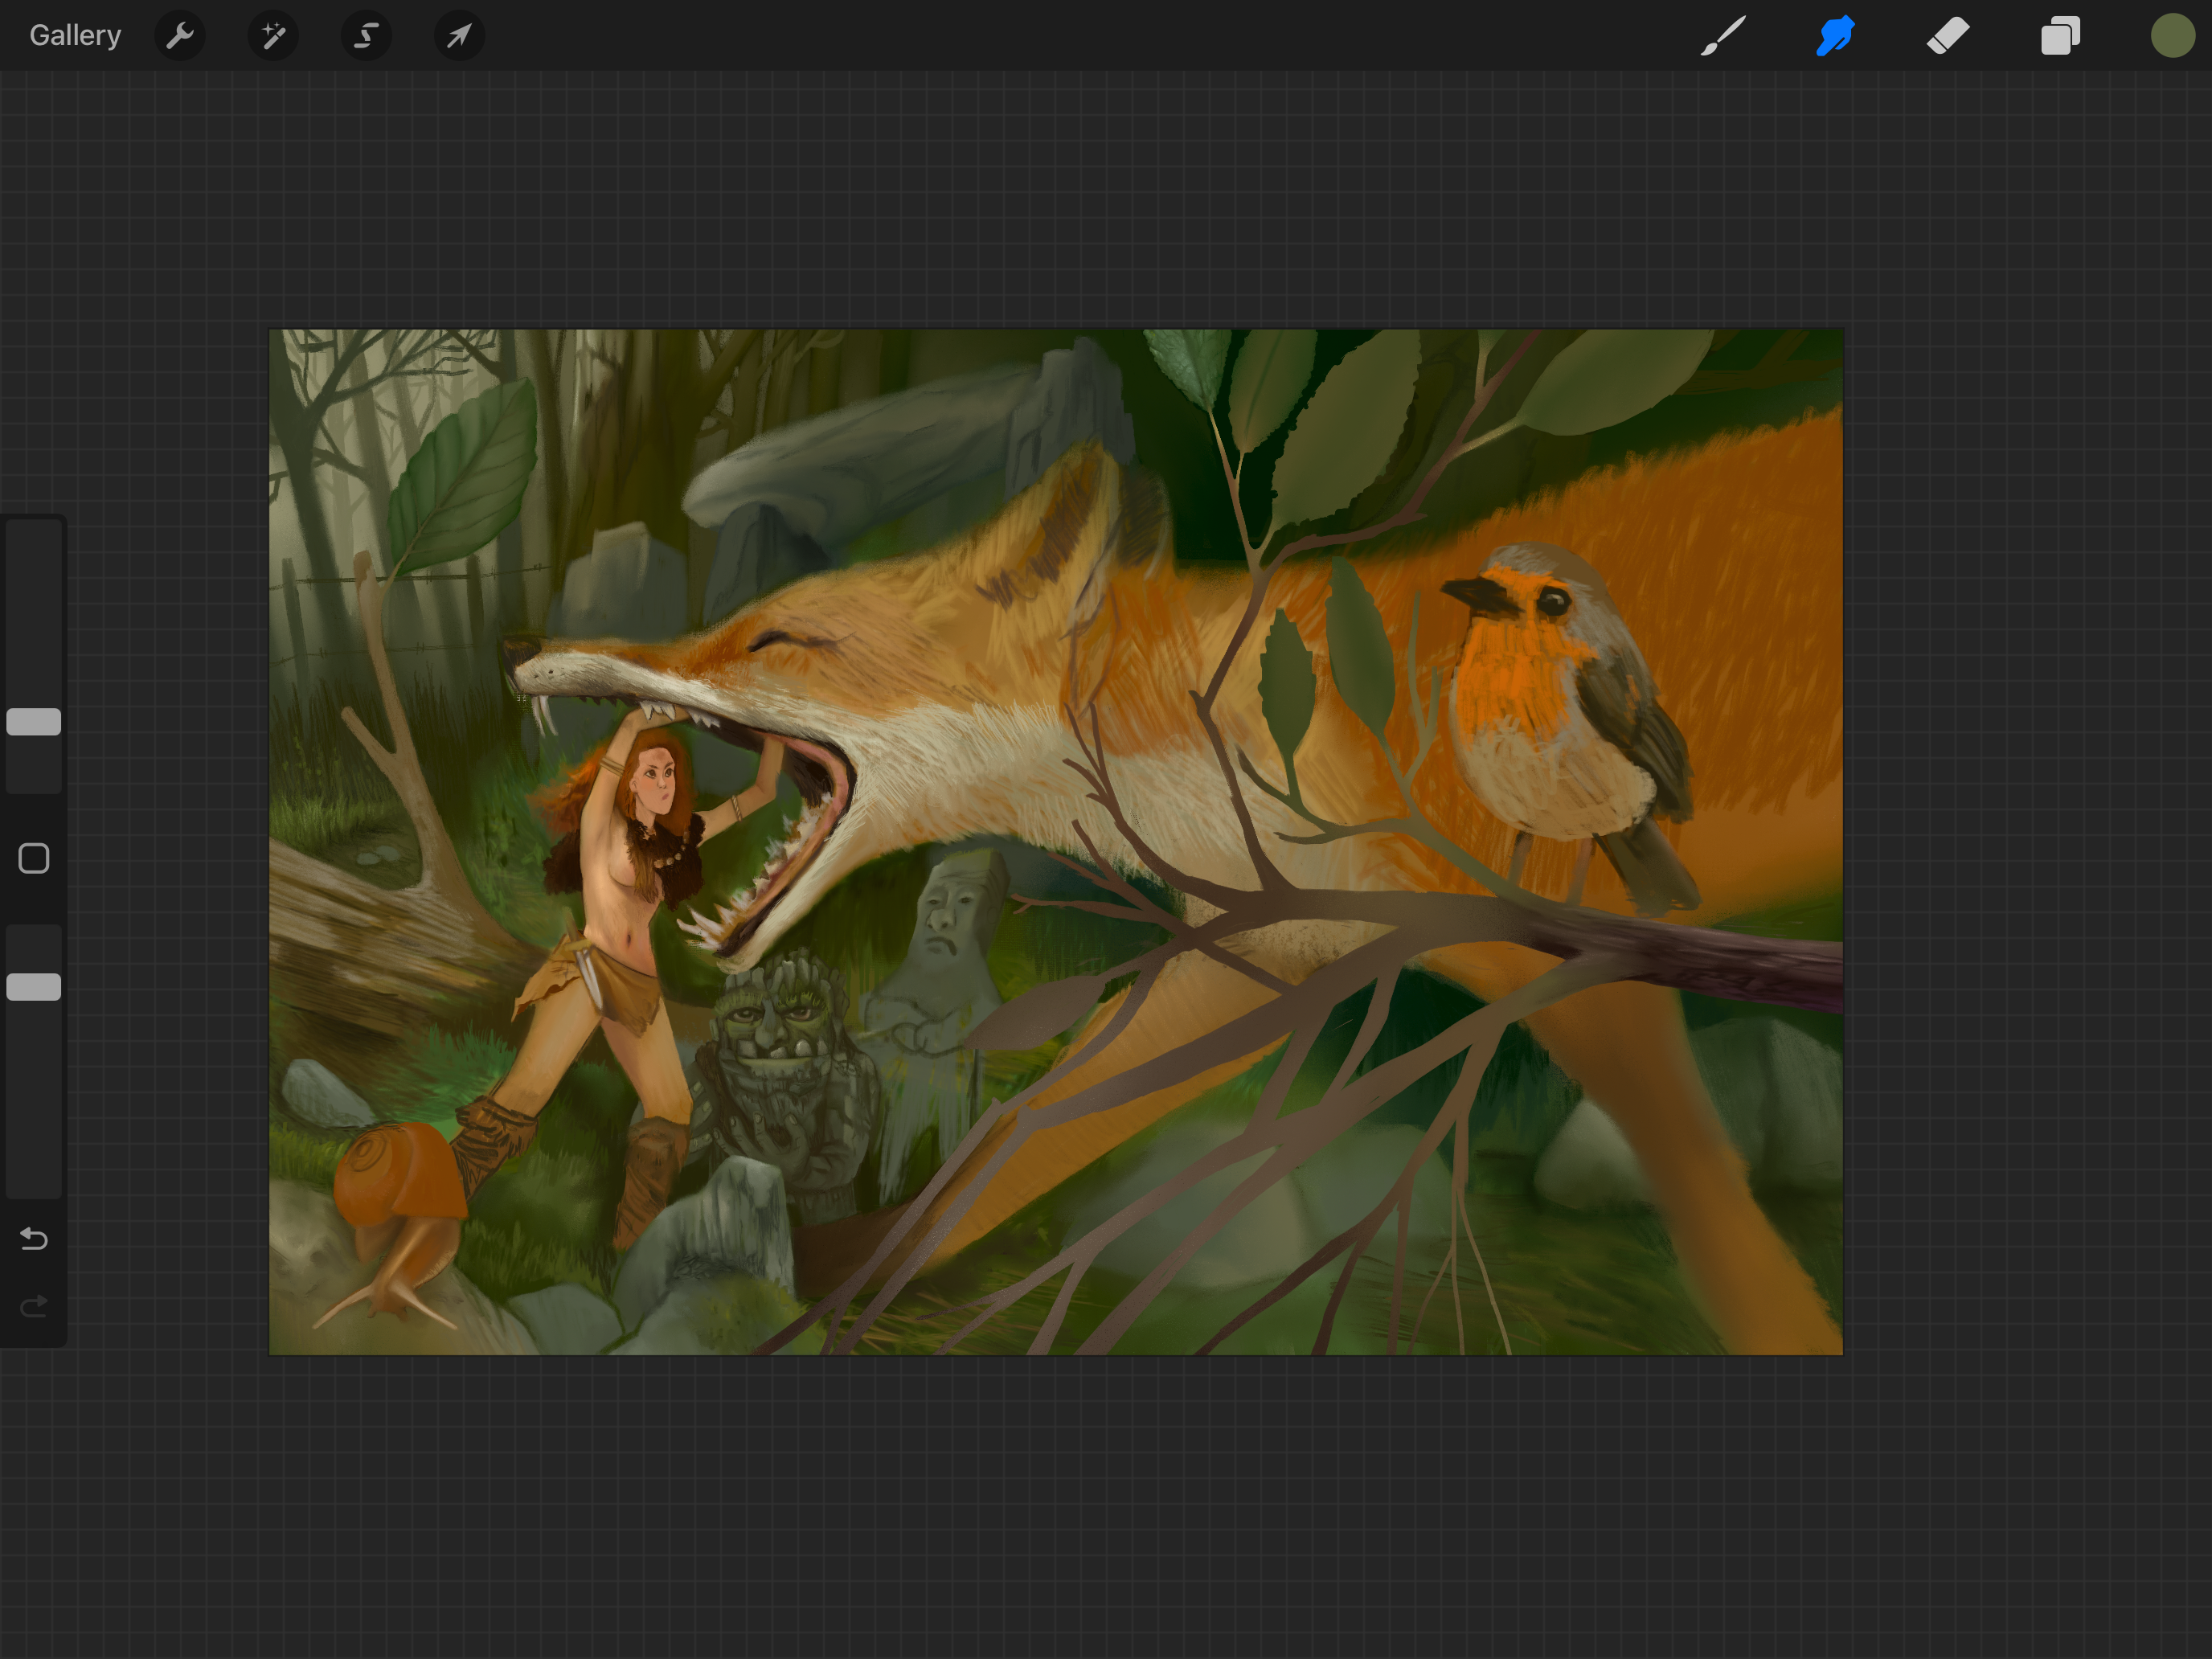Open the active color picker
Screen dimensions: 2212x1659
(2171, 36)
